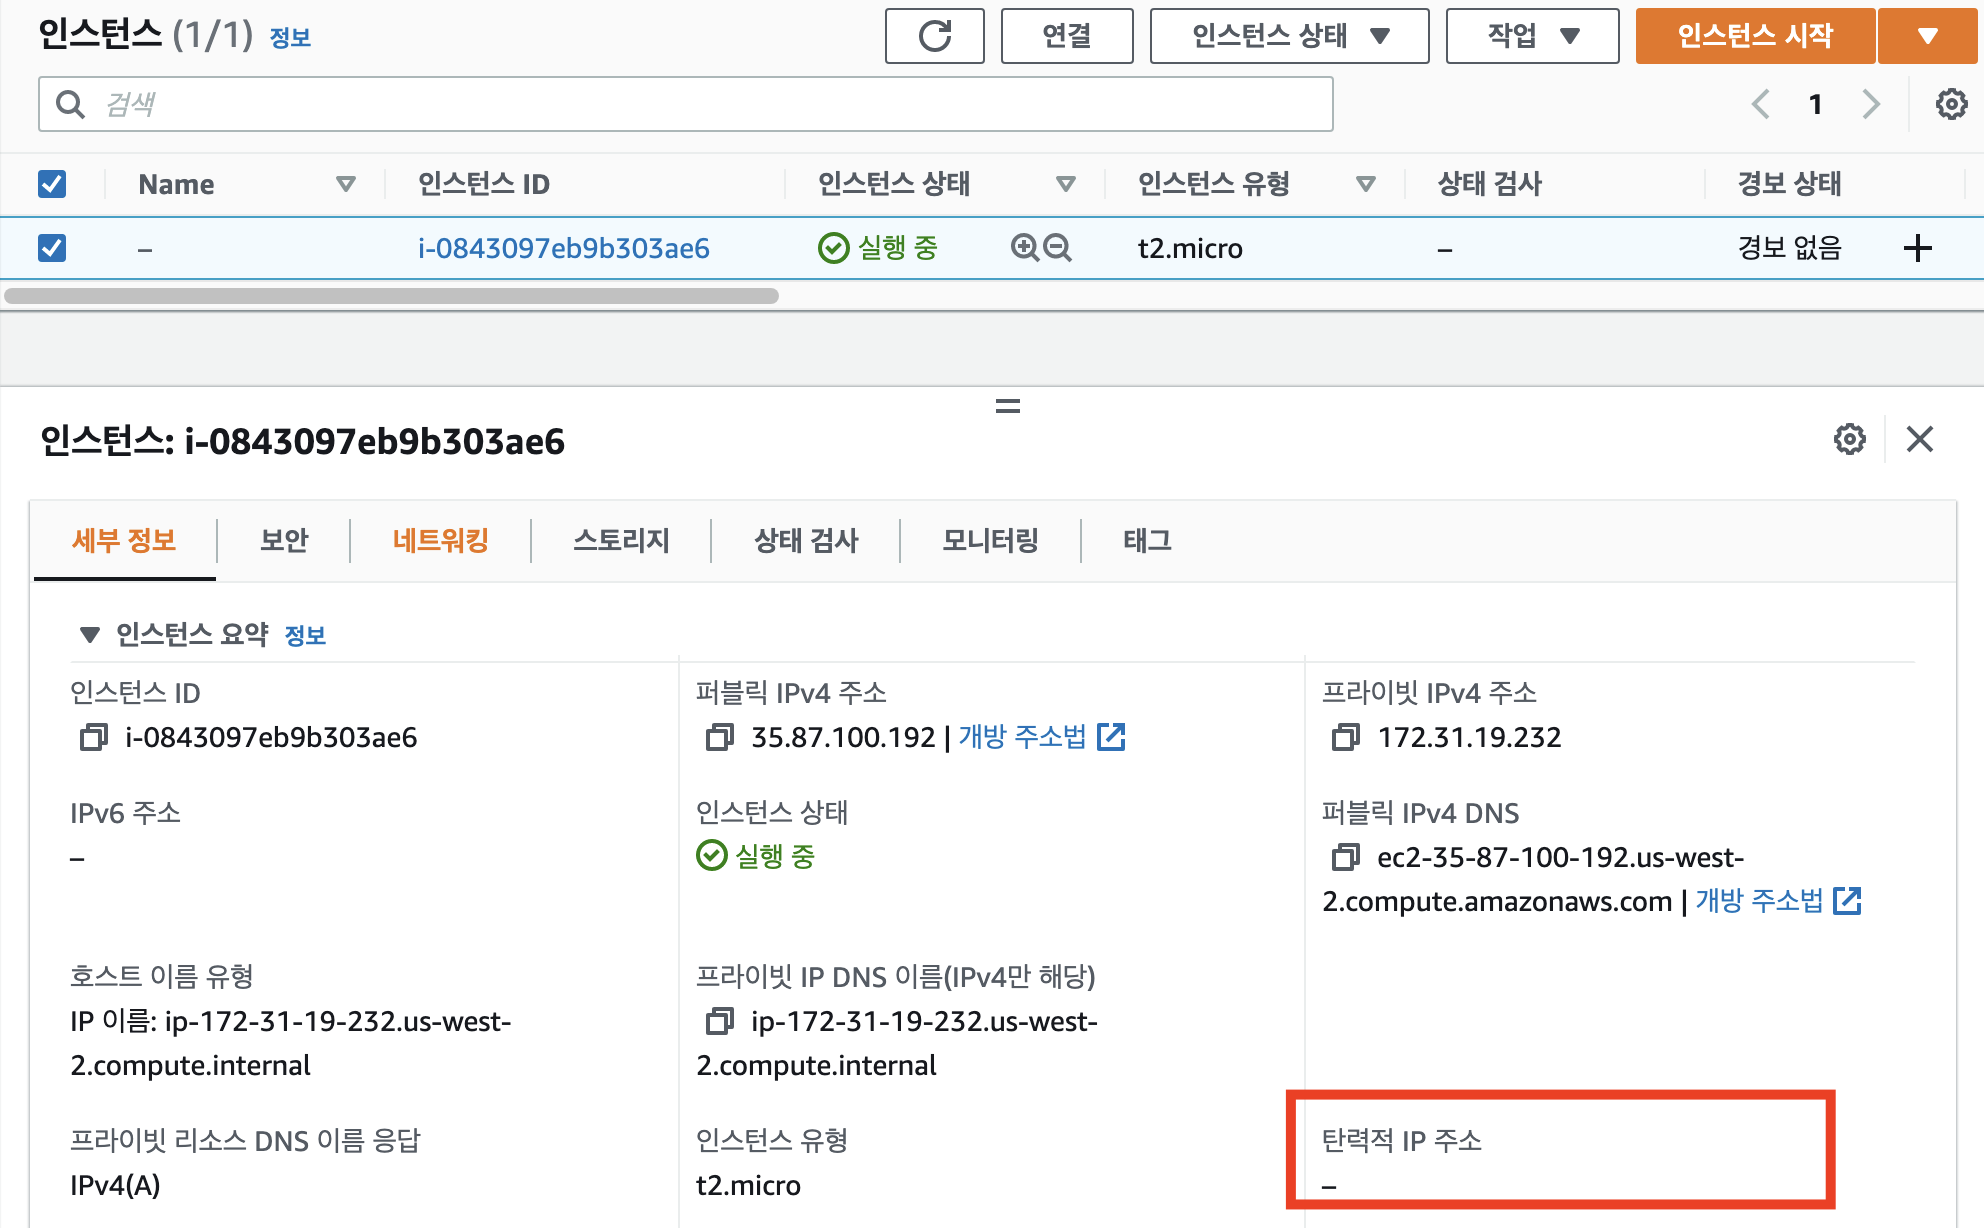The width and height of the screenshot is (1984, 1228).
Task: Open the 인스턴스 상태 dropdown button
Action: click(1289, 36)
